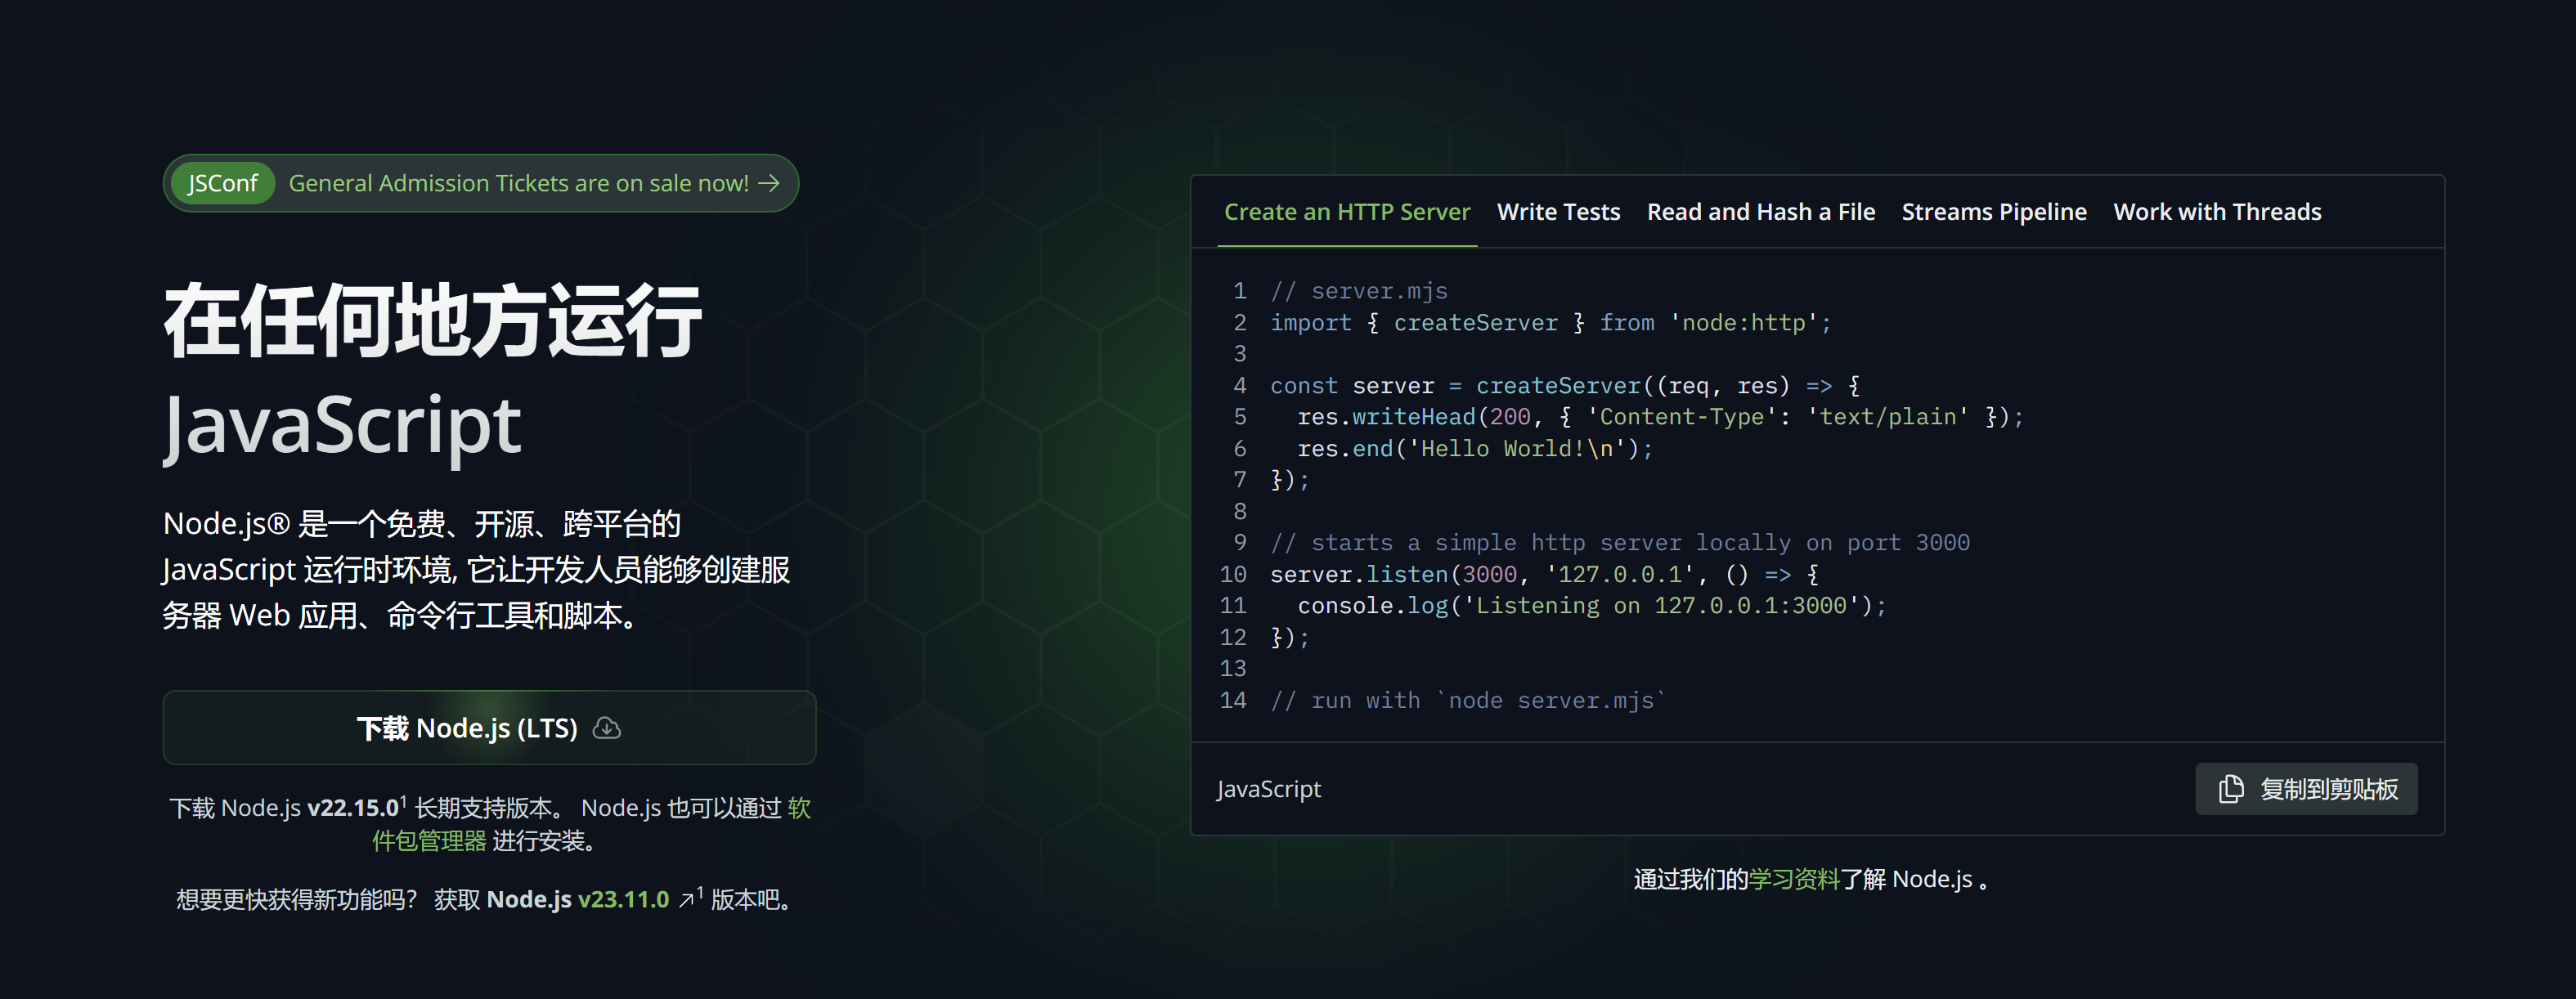Switch to the Write Tests tab
The width and height of the screenshot is (2576, 999).
point(1557,212)
